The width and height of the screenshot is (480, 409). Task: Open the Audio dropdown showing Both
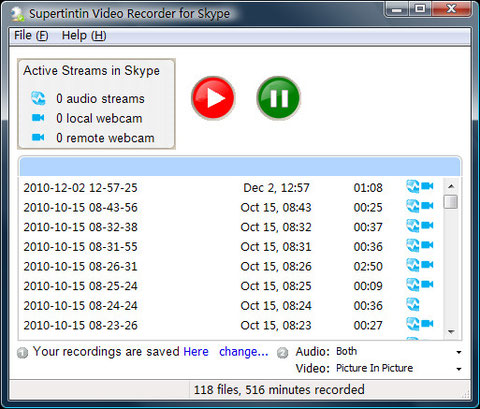coord(459,352)
